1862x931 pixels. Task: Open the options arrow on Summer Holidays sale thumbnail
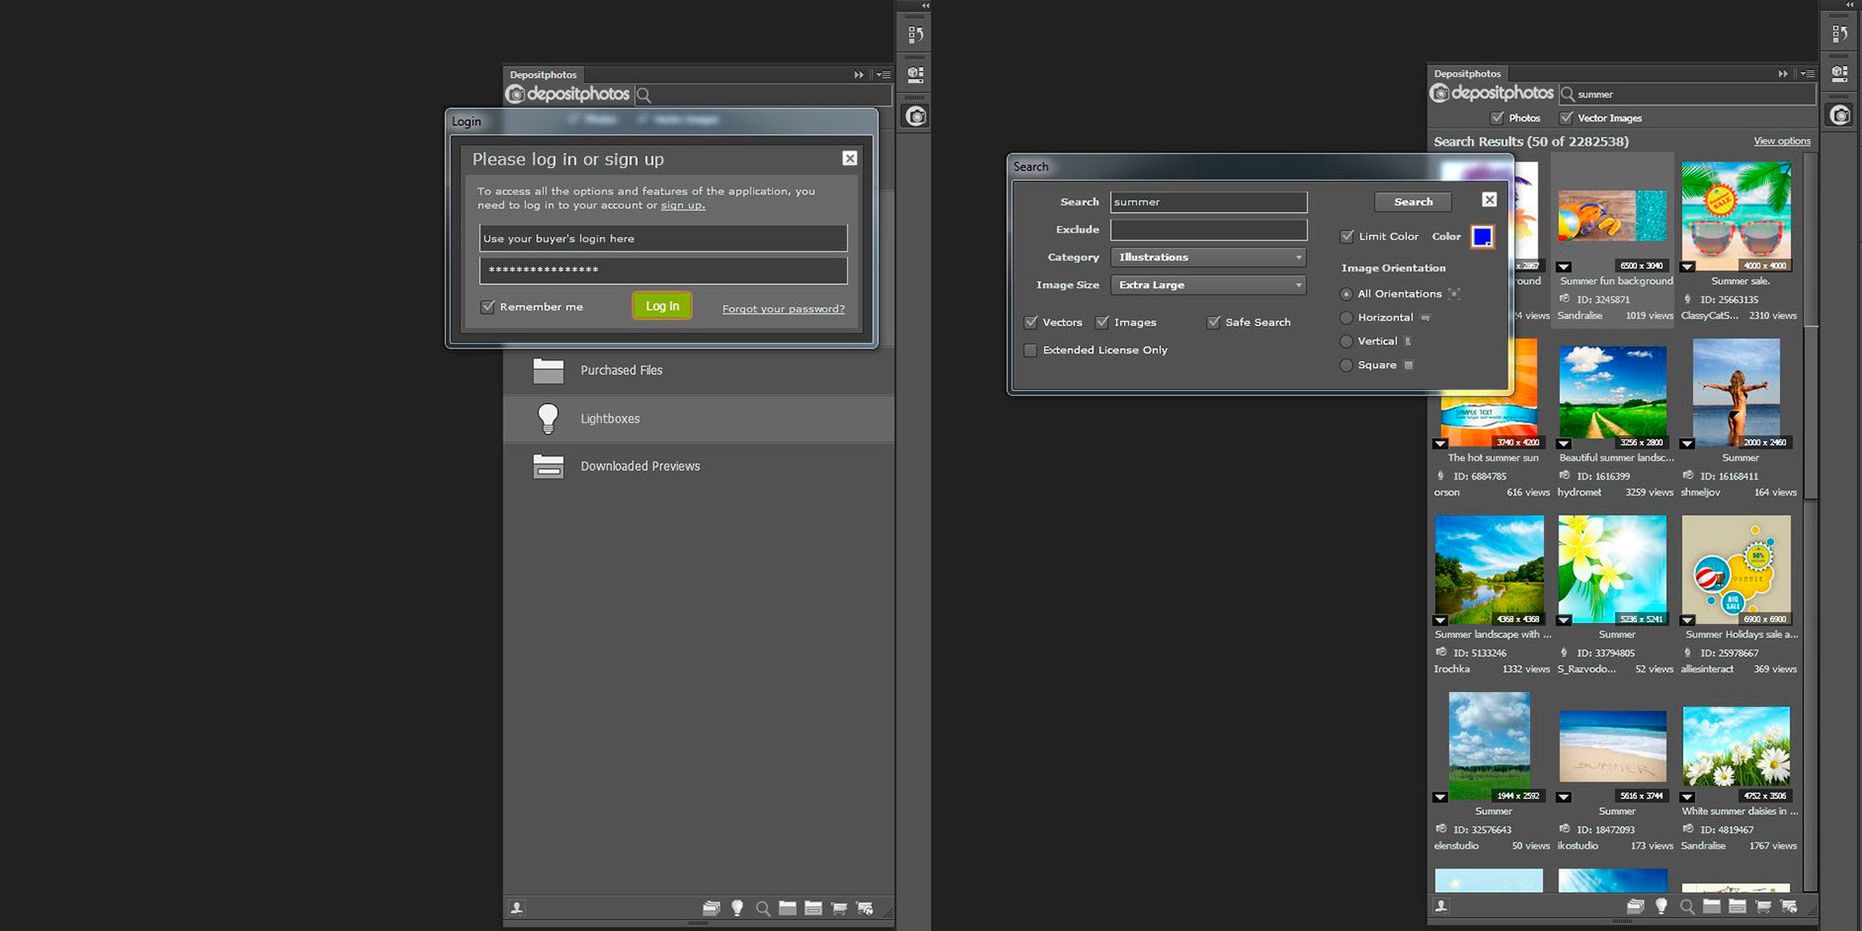point(1687,621)
